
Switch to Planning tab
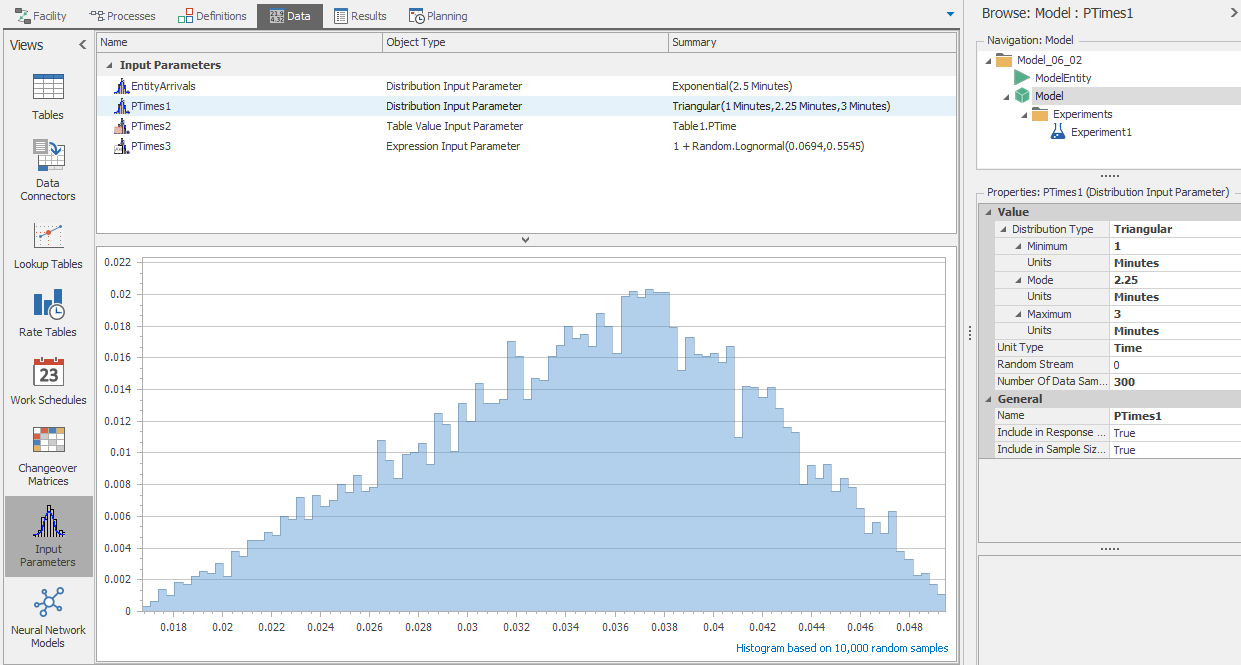(x=438, y=16)
